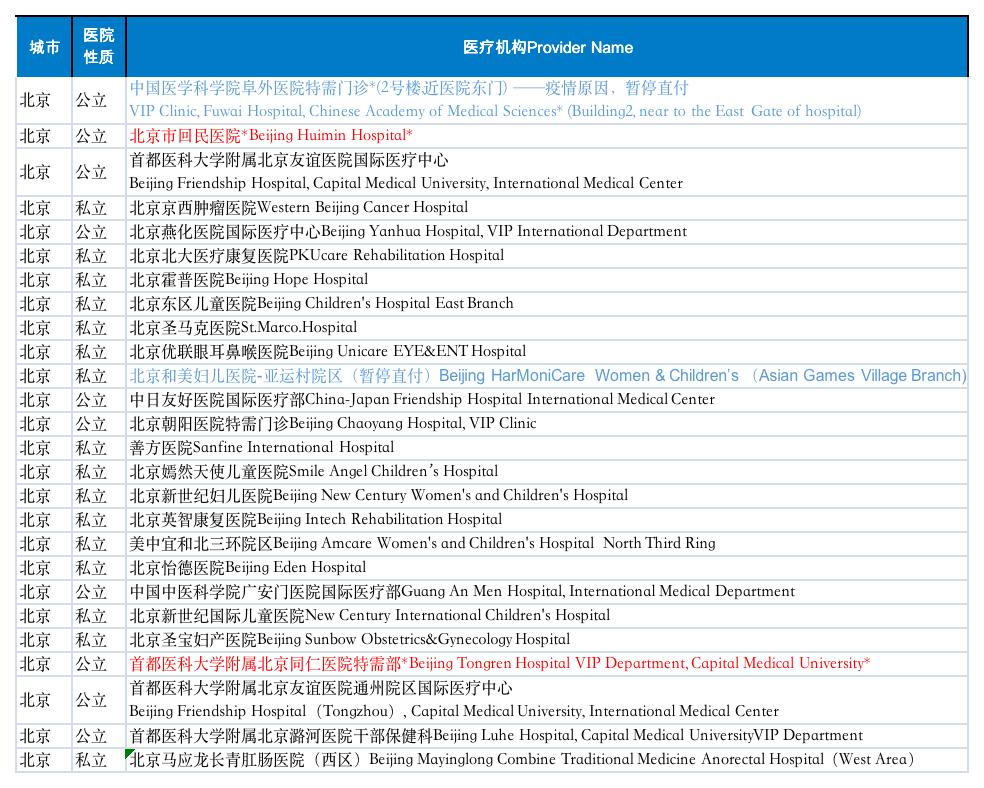Select 私立 cell in Intech Rehabilitation row
The width and height of the screenshot is (984, 788).
tap(99, 519)
